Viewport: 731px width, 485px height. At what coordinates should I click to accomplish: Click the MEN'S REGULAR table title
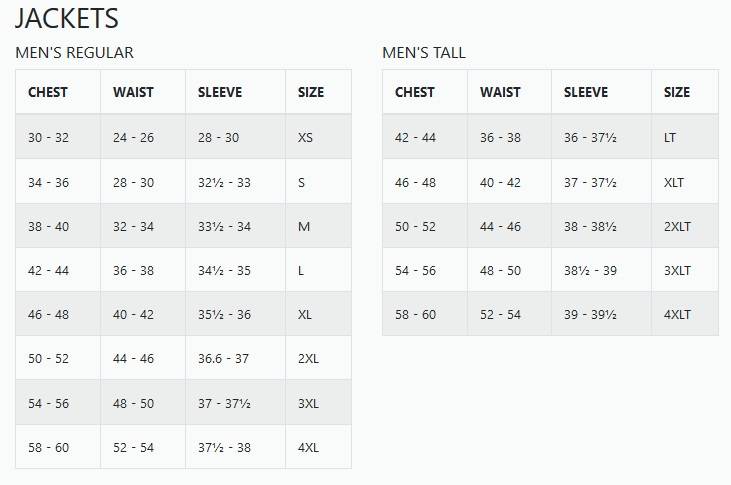coord(74,53)
